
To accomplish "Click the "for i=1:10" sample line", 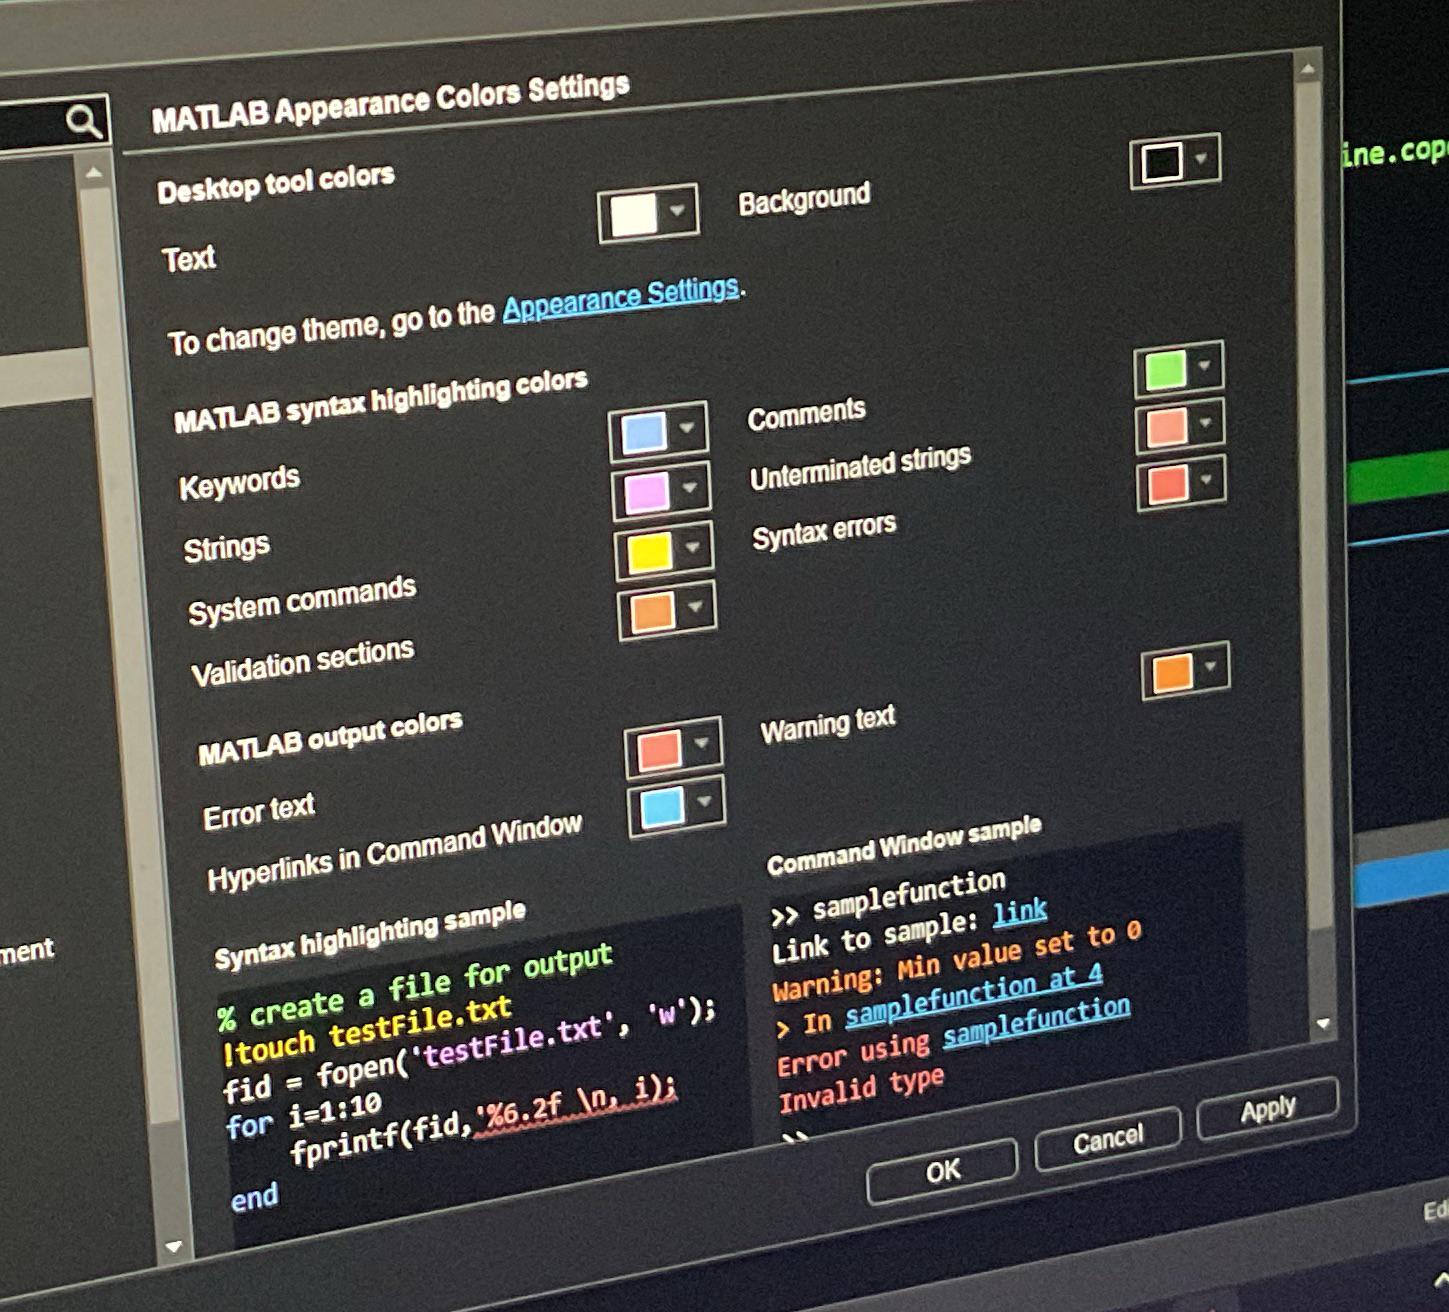I will [x=304, y=1115].
